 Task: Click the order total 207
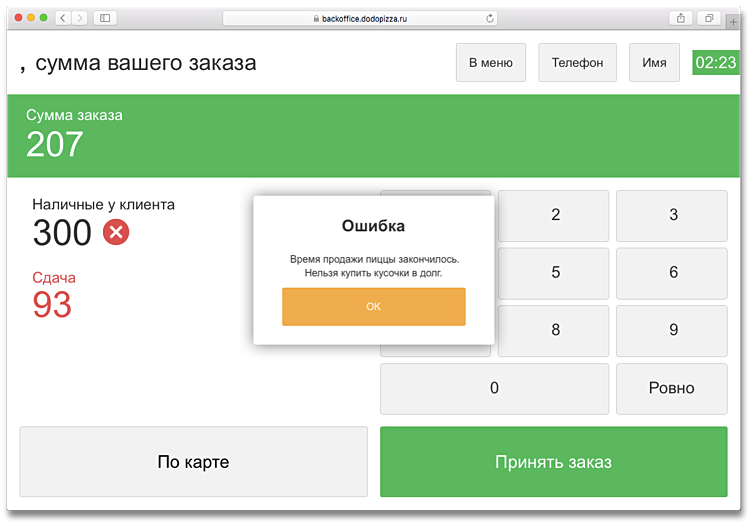tap(55, 145)
